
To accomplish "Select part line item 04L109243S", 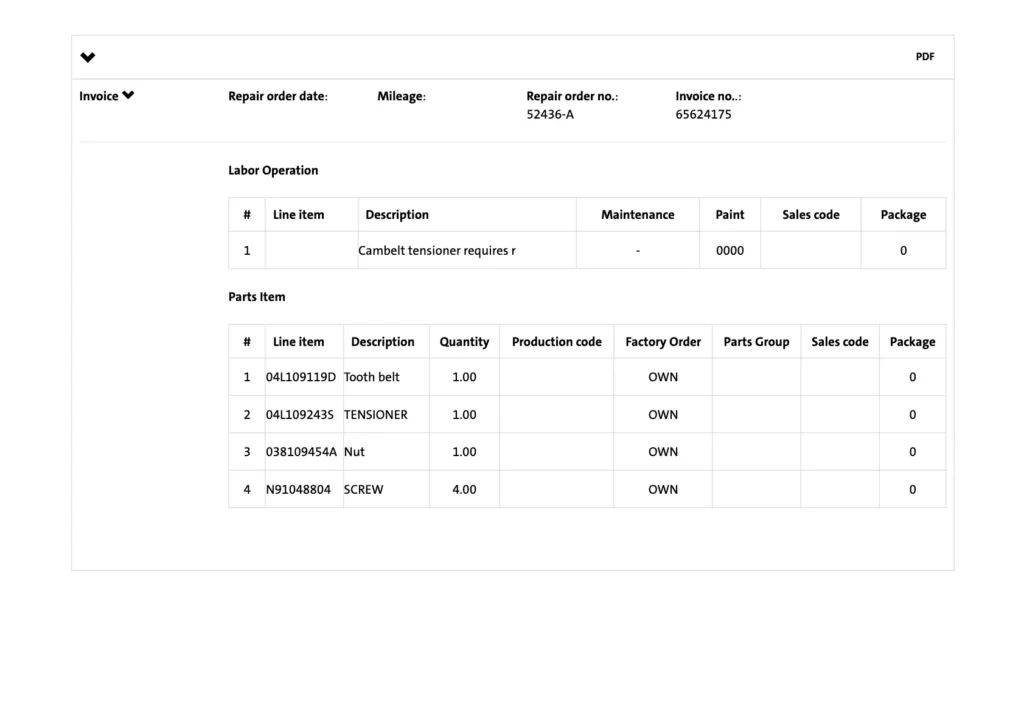I will point(300,414).
